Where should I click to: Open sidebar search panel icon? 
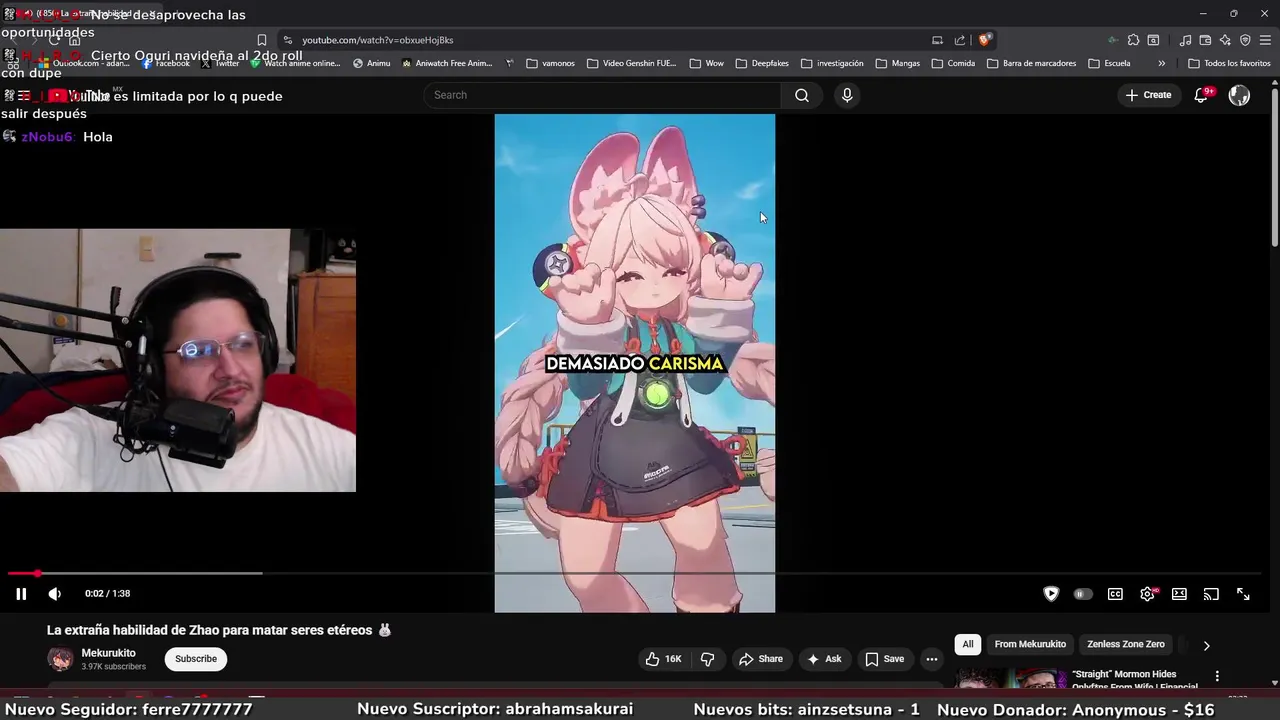pos(1153,40)
